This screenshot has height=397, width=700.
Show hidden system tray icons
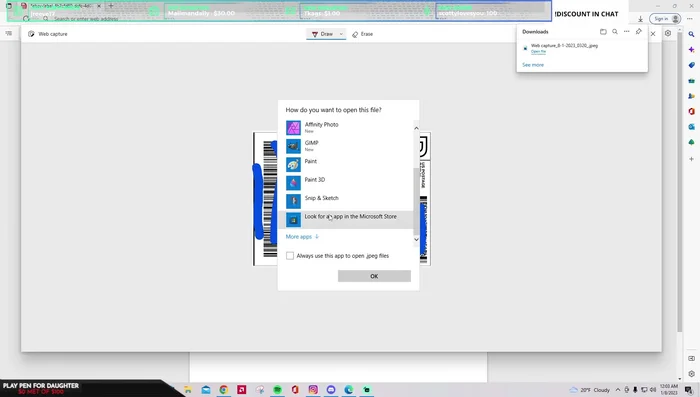618,390
